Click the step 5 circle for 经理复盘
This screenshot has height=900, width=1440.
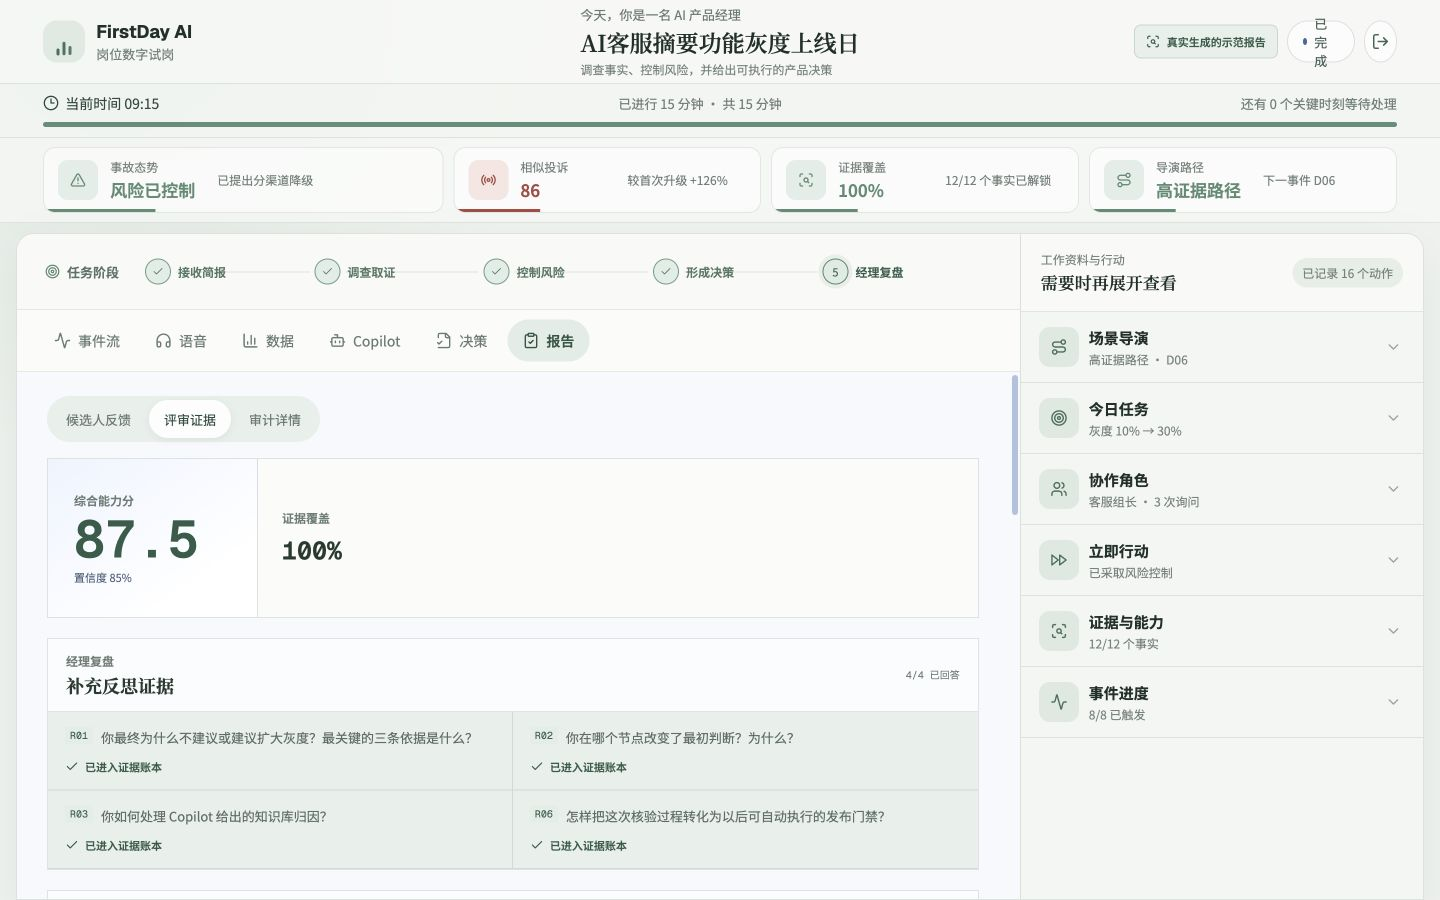click(x=835, y=272)
